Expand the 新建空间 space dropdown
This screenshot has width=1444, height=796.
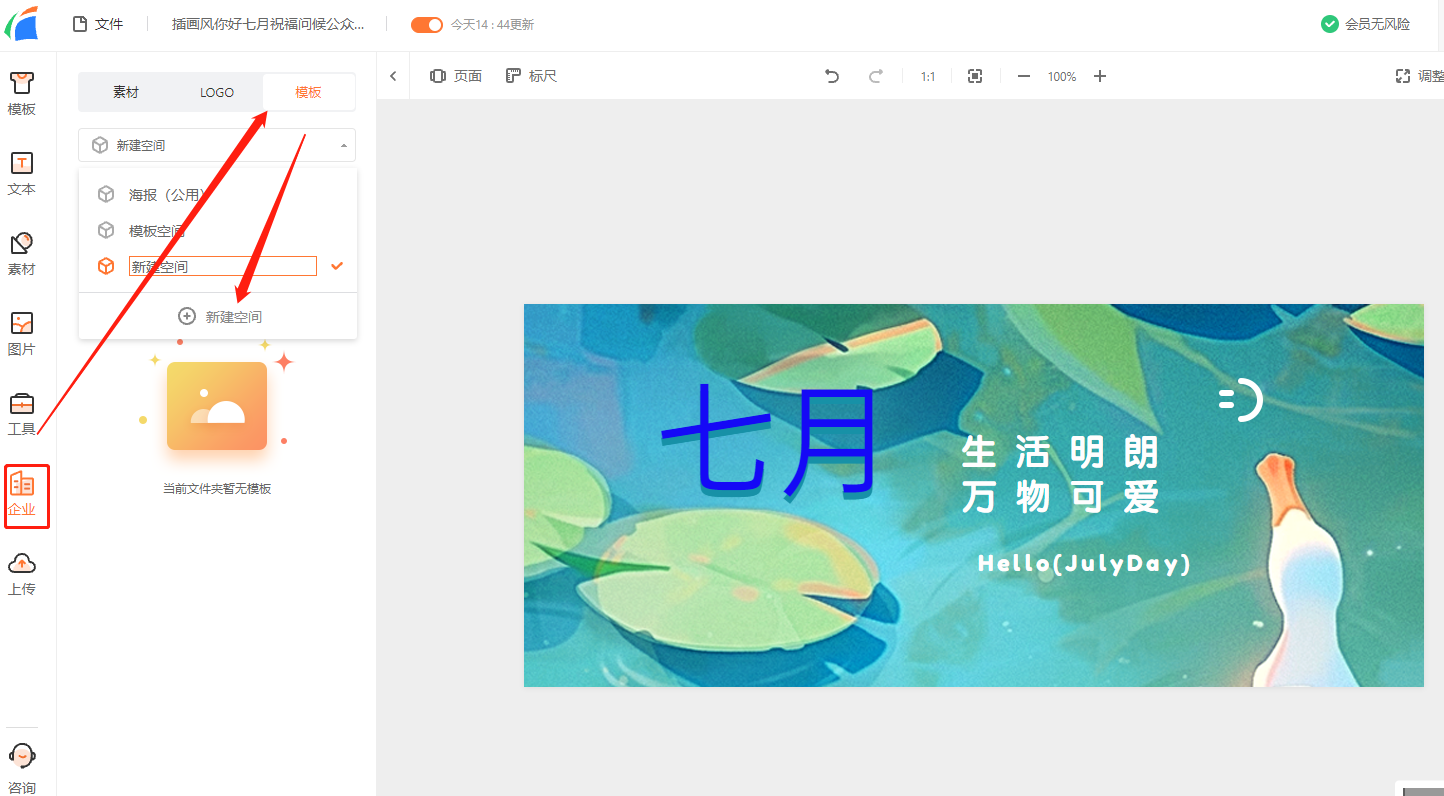click(217, 145)
